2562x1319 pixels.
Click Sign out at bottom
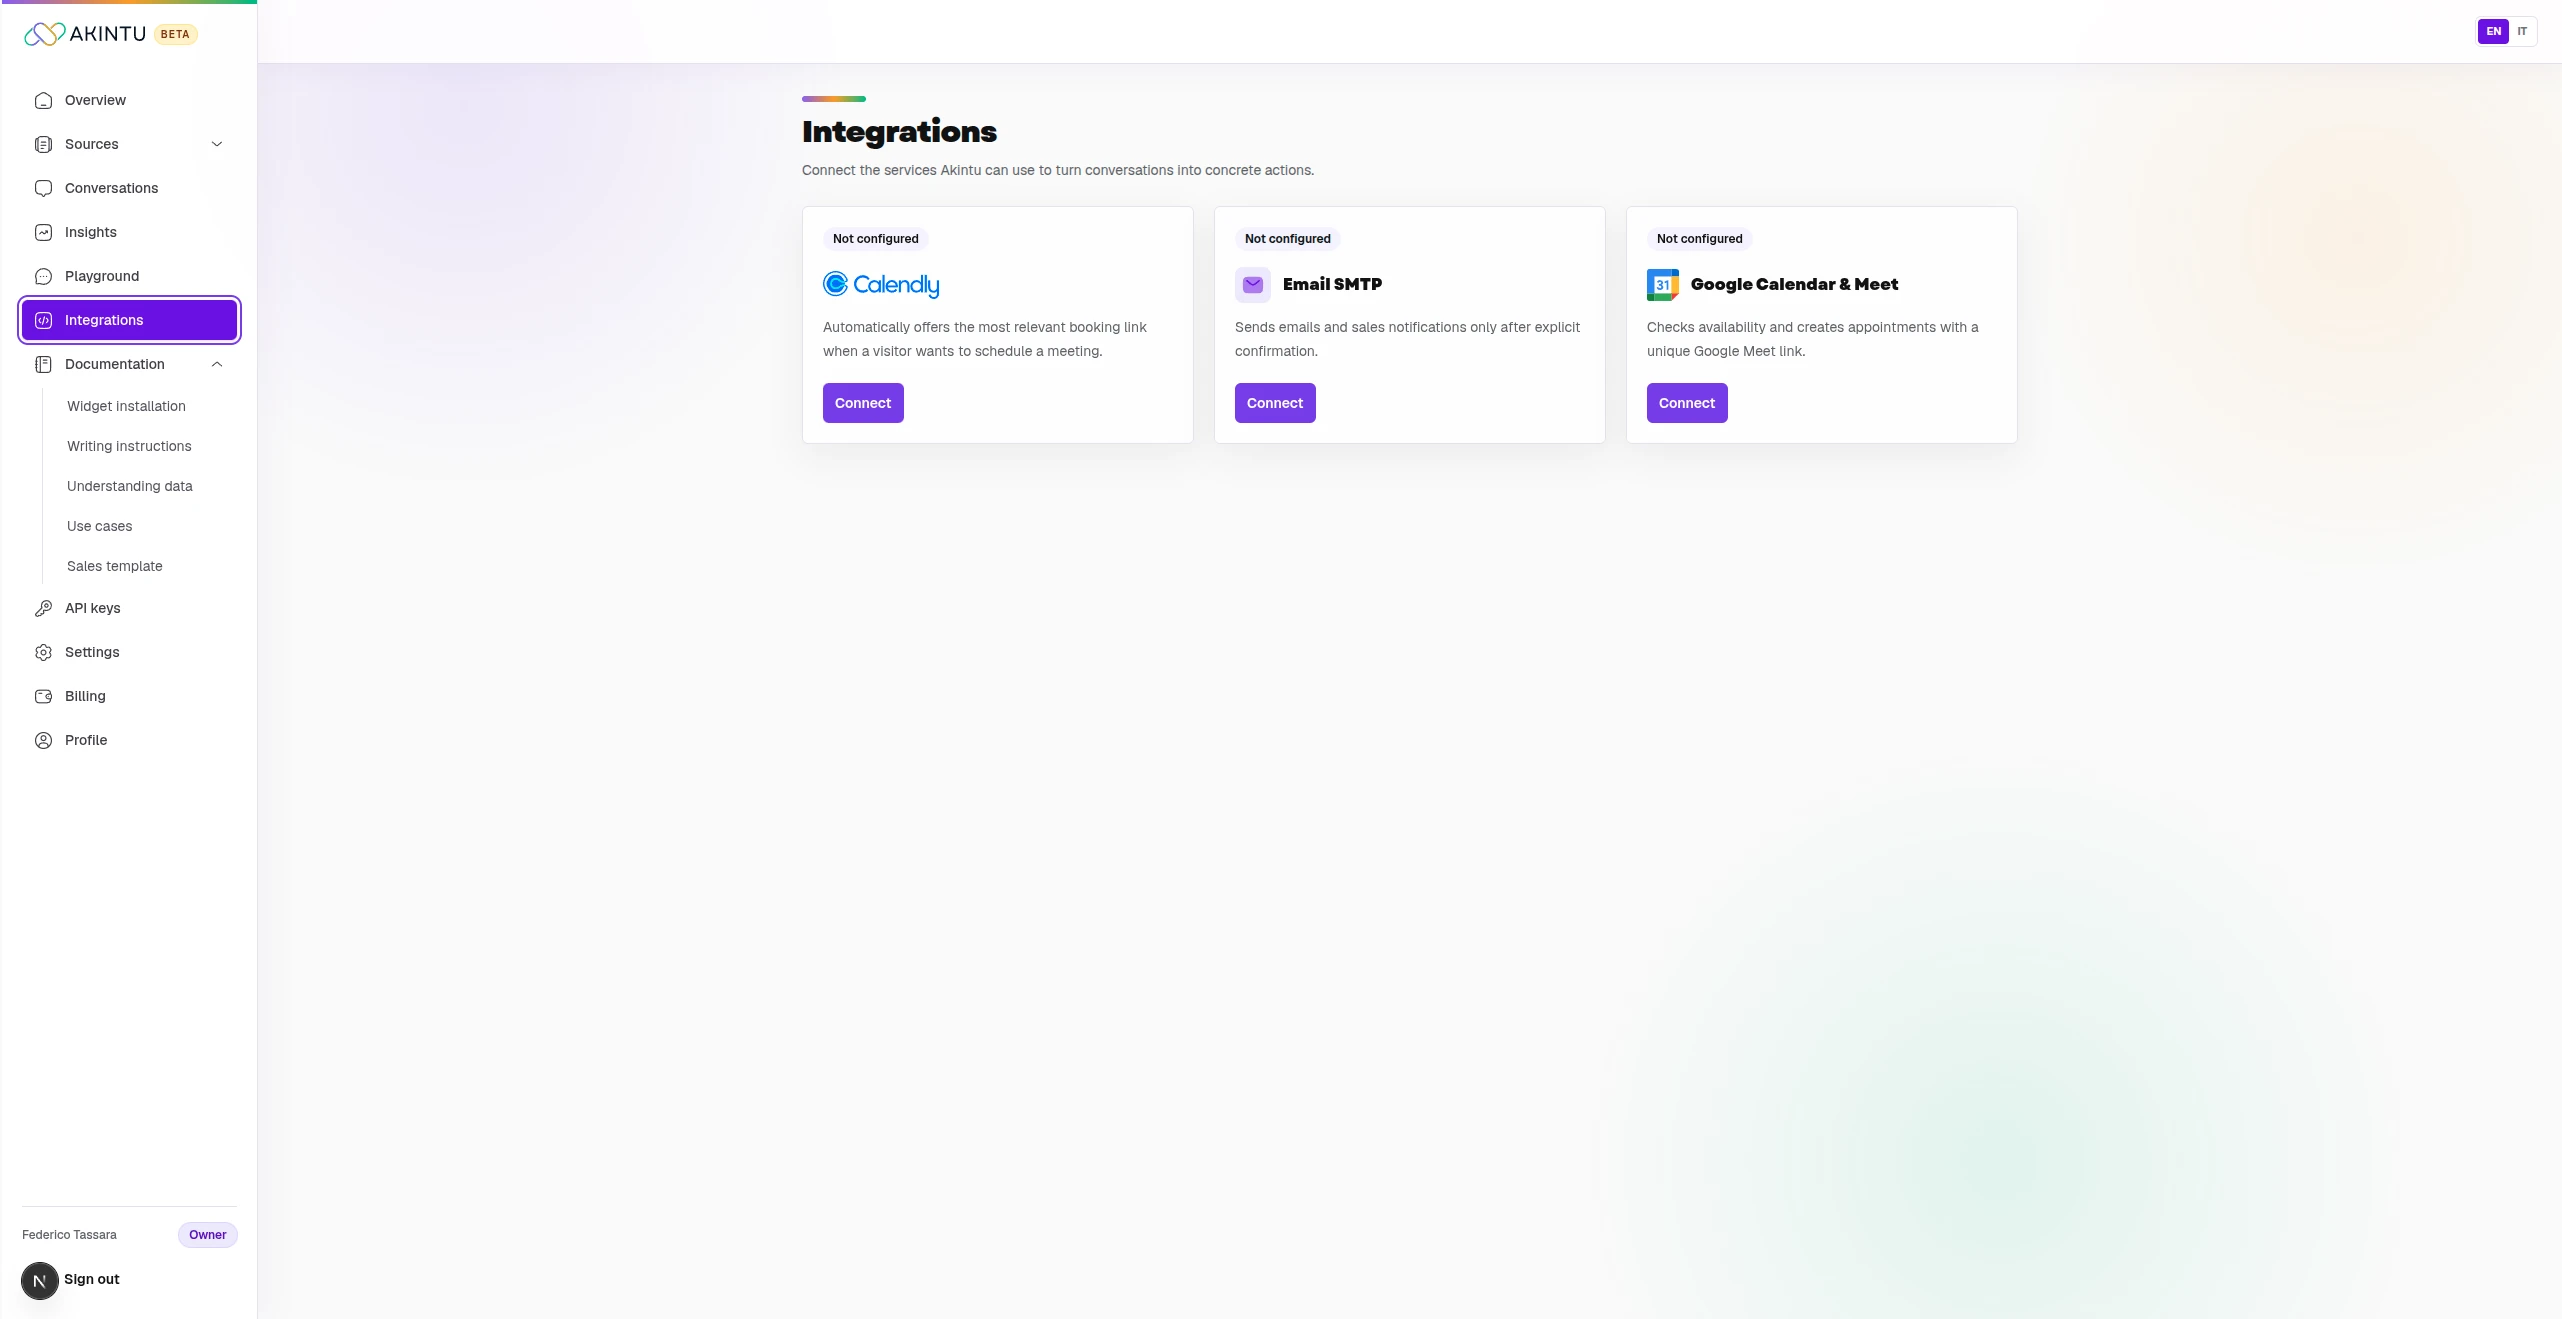click(x=91, y=1279)
